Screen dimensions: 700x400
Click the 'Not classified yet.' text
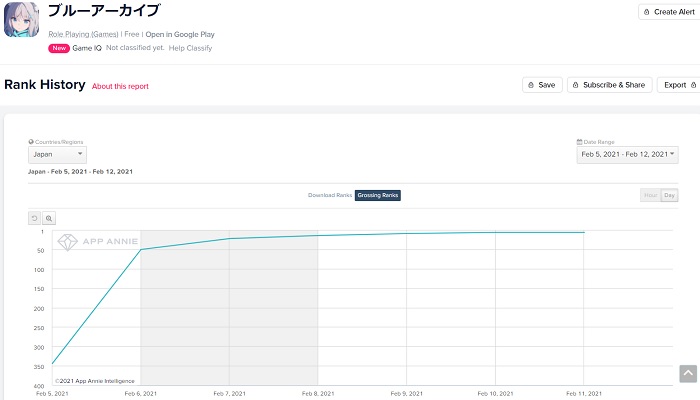click(135, 48)
